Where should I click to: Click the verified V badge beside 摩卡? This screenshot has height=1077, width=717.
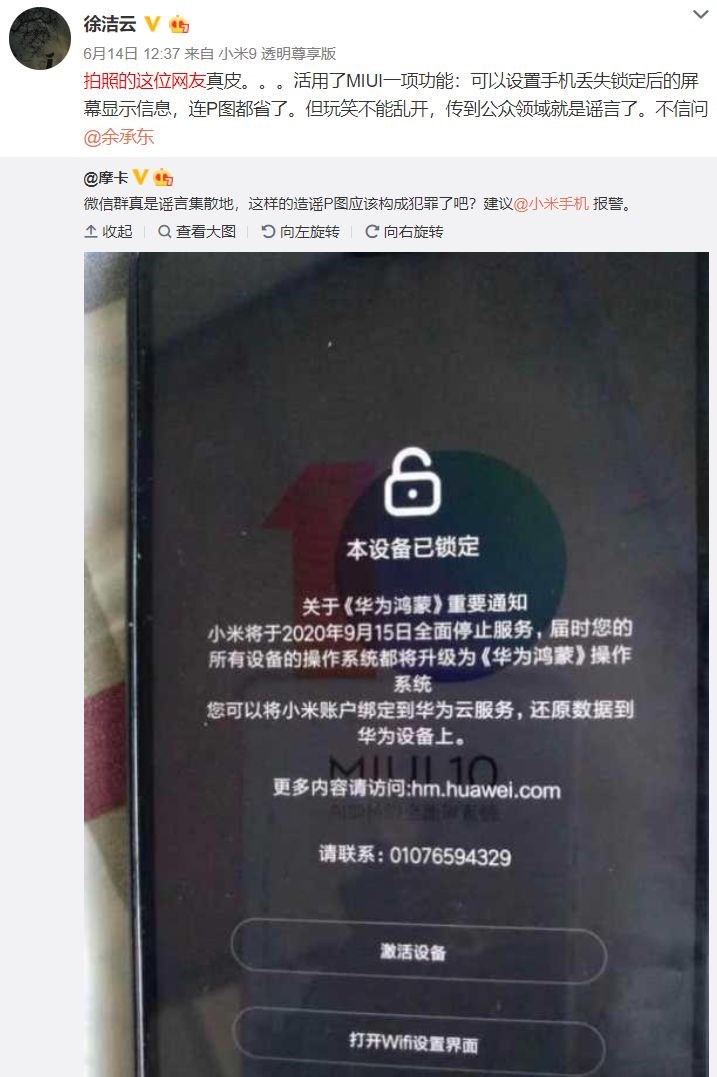(x=140, y=177)
